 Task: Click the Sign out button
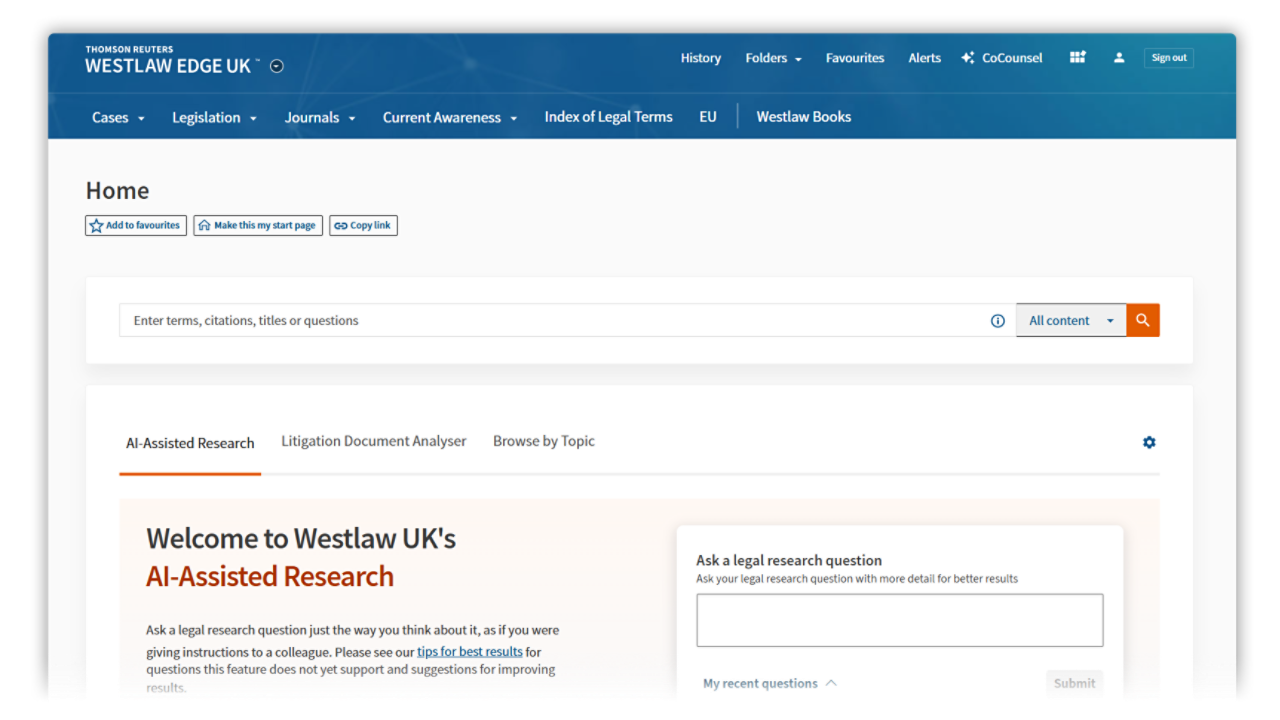[1168, 58]
